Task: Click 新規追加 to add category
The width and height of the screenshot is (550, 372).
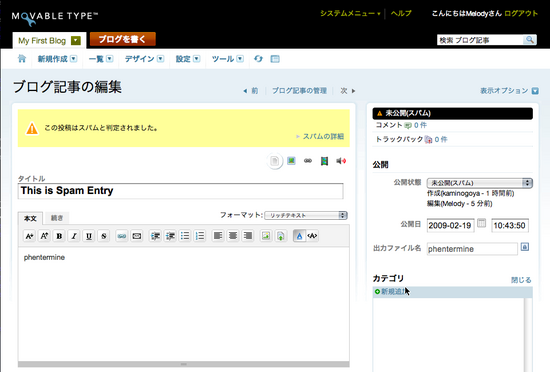Action: tap(392, 292)
